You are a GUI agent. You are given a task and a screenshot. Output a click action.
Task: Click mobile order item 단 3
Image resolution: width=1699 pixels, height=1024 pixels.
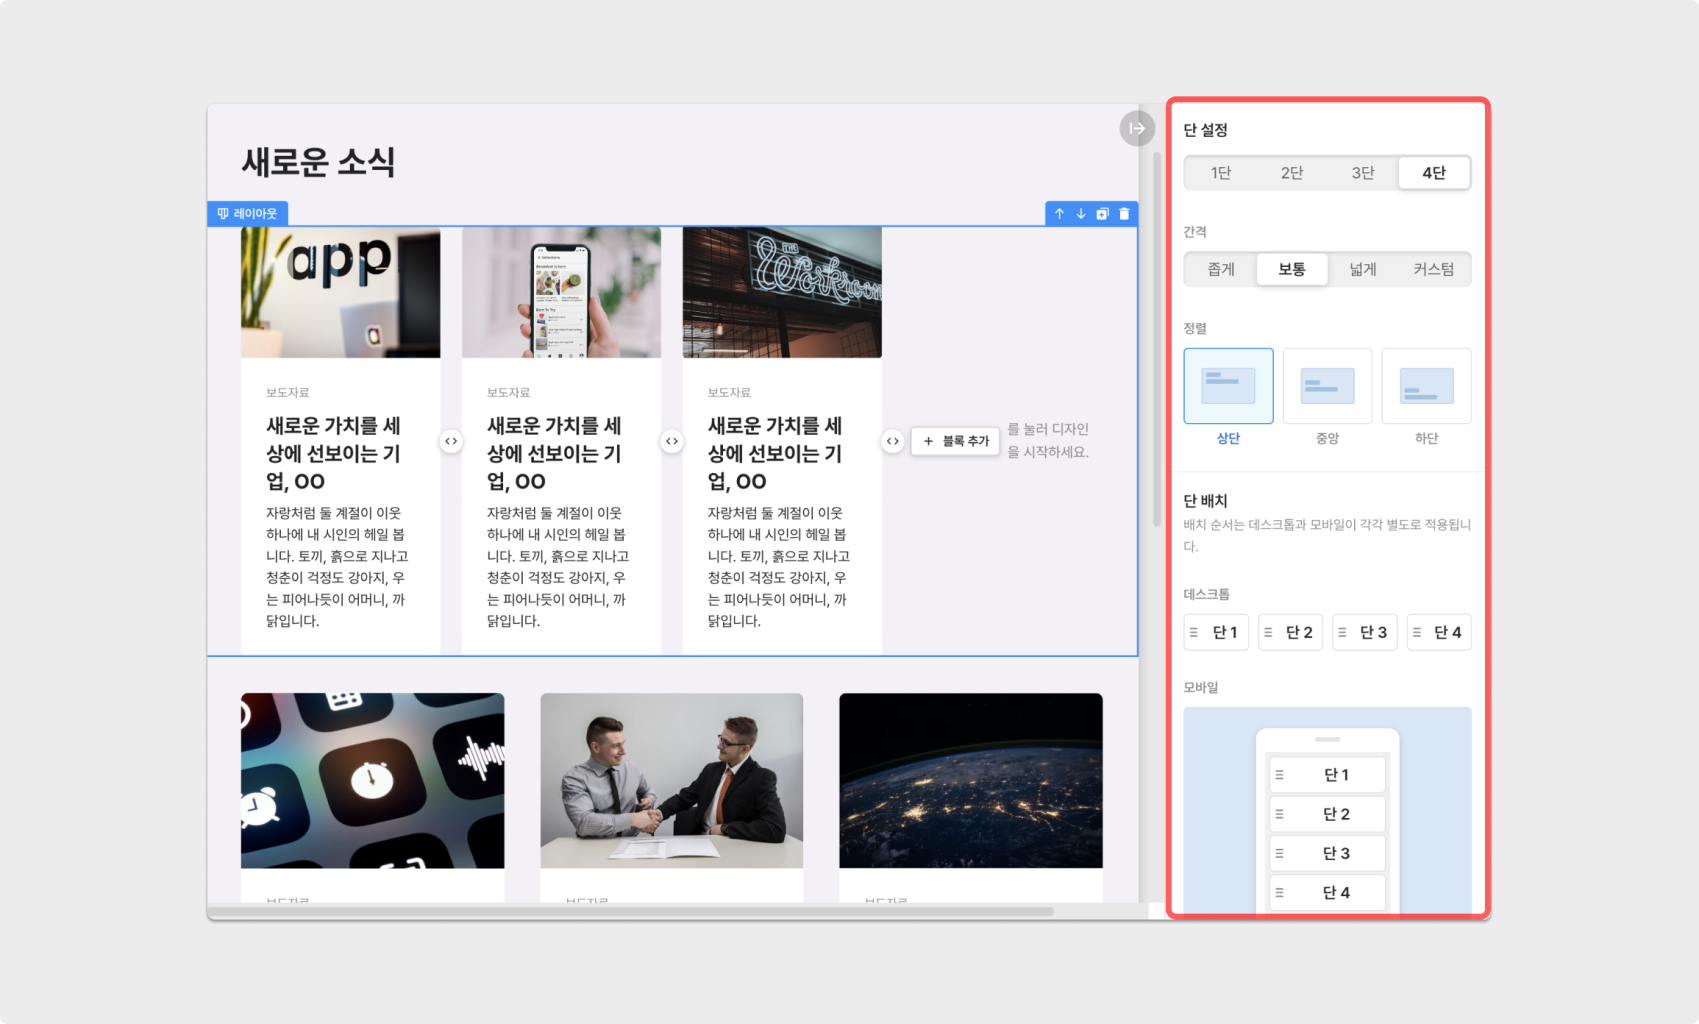coord(1327,853)
